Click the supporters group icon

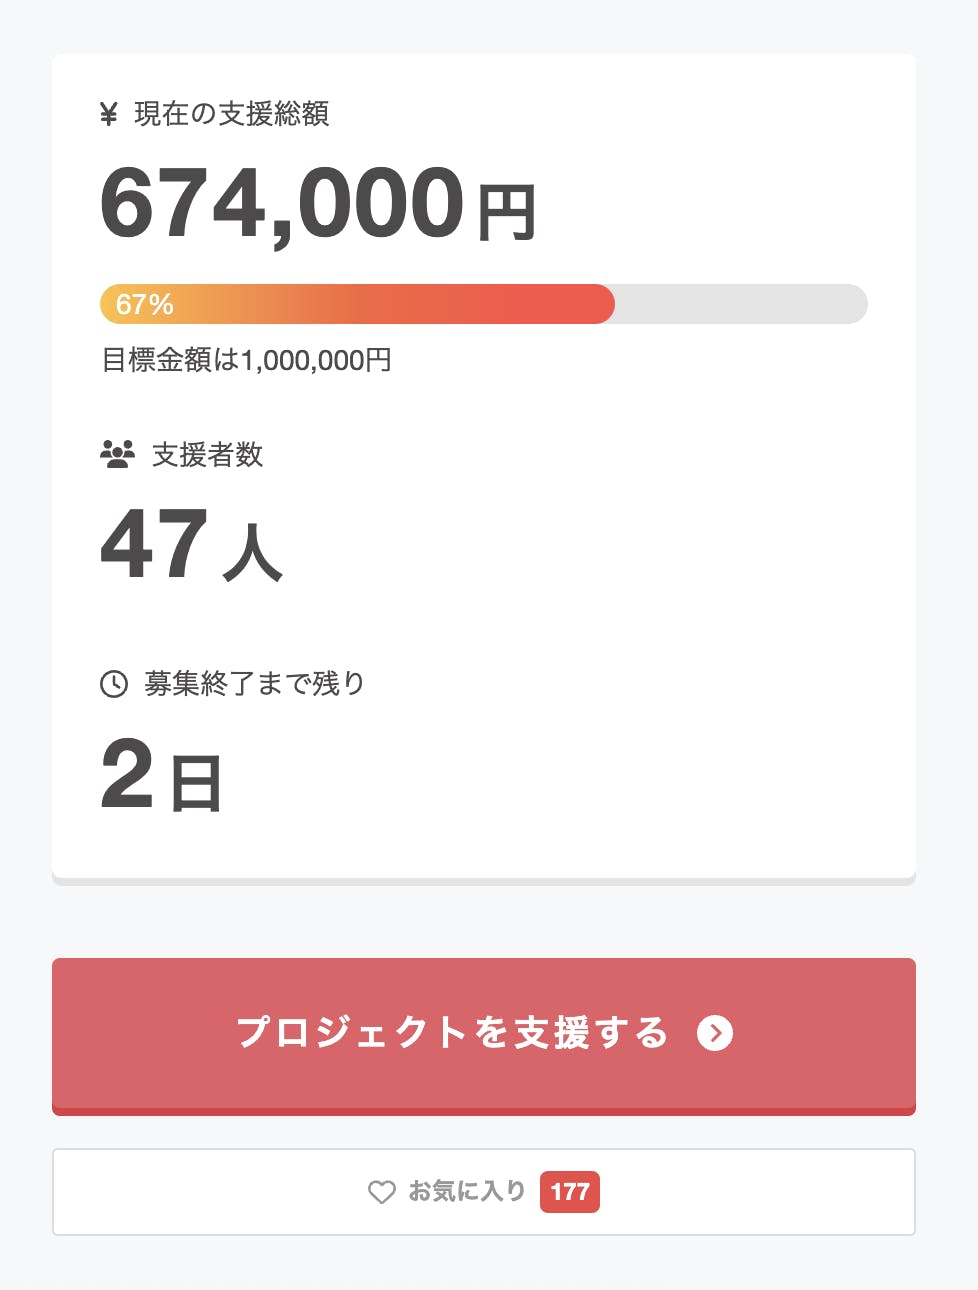pos(117,455)
